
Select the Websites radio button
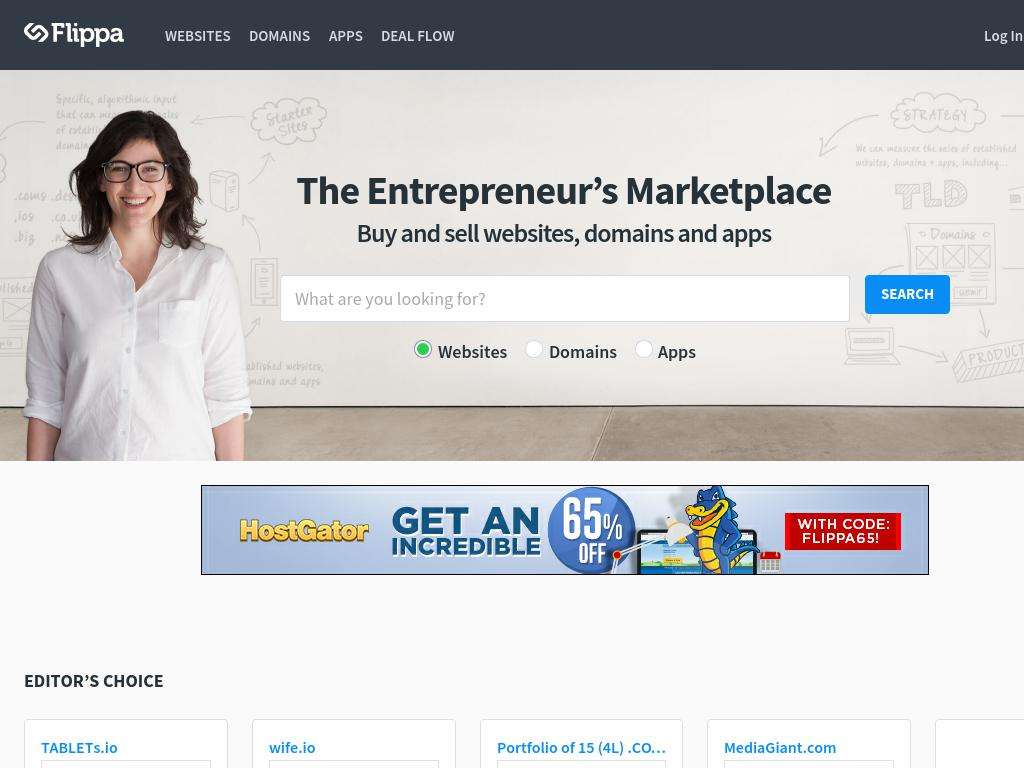coord(423,349)
